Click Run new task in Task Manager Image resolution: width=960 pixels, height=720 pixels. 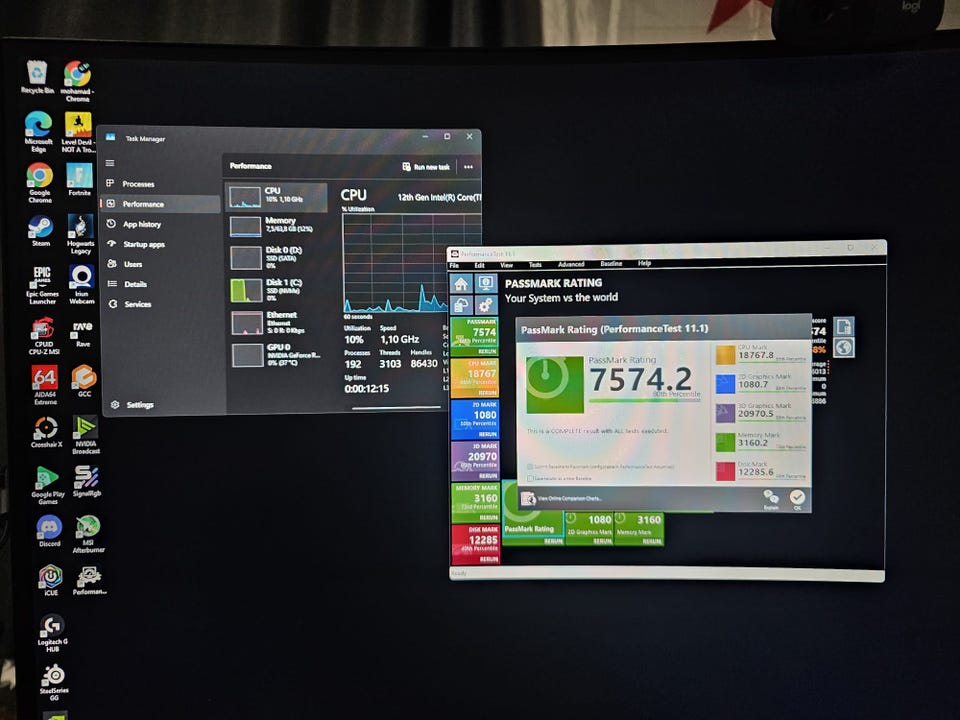click(x=426, y=167)
